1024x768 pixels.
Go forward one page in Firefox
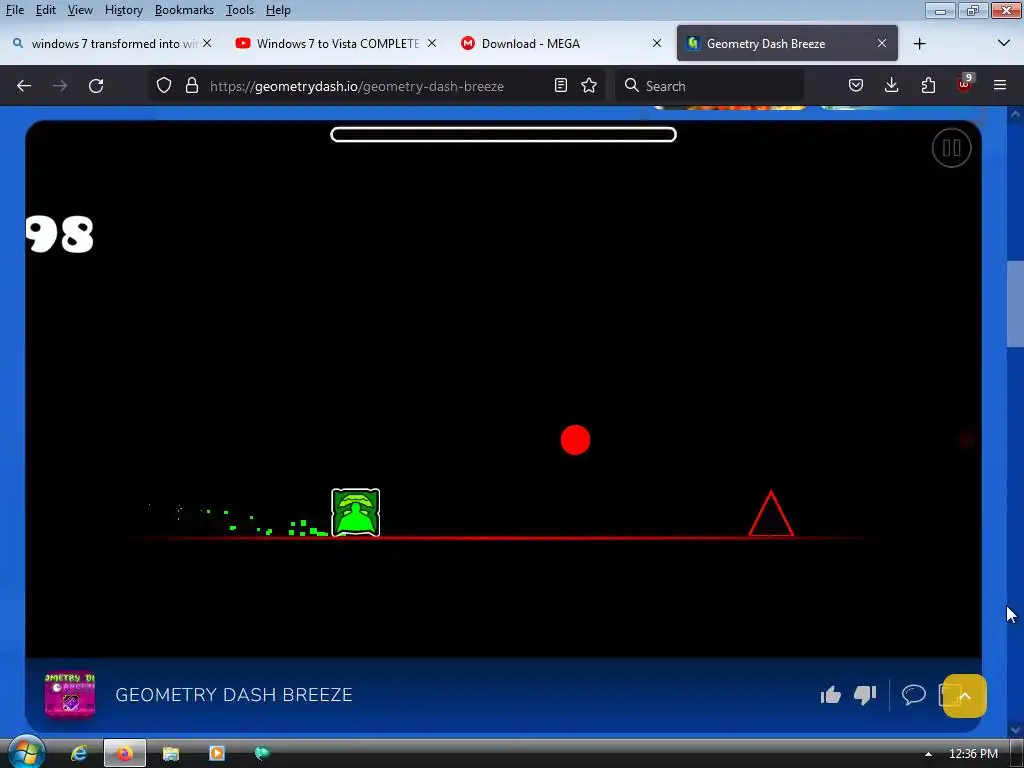coord(59,86)
